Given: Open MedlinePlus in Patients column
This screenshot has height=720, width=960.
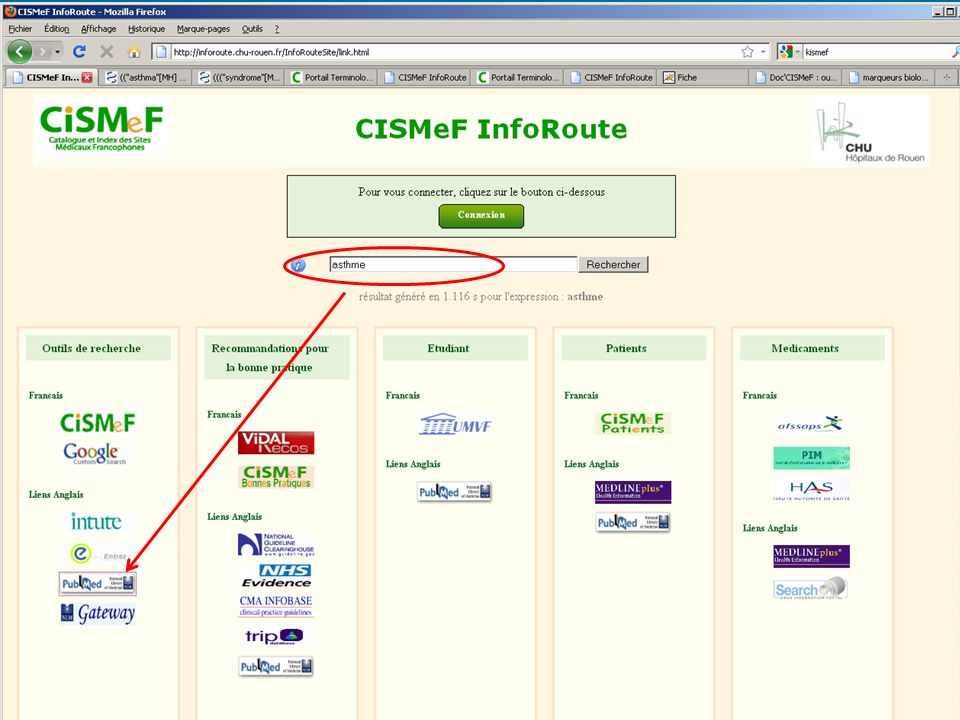Looking at the screenshot, I should 632,492.
